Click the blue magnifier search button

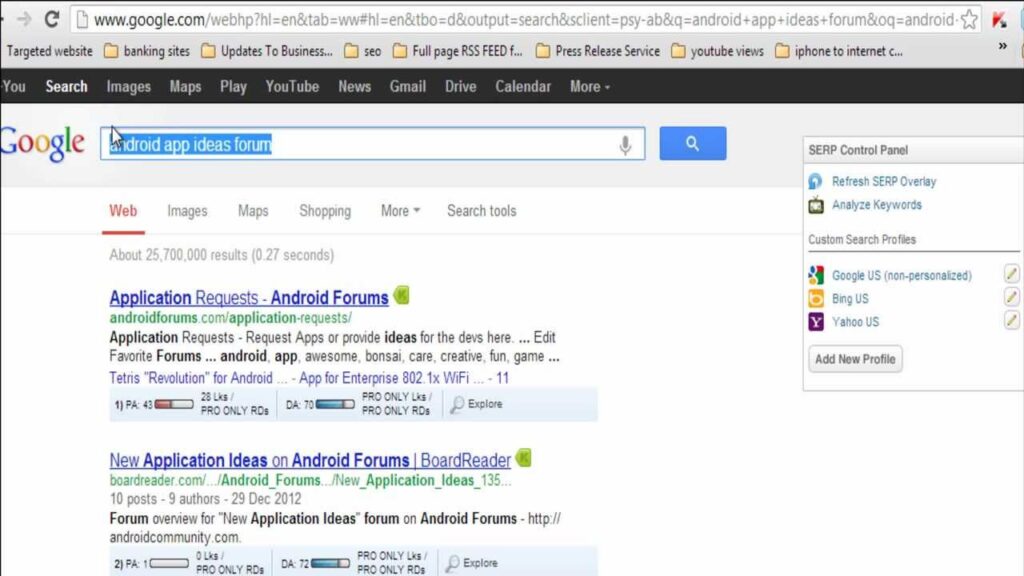692,143
